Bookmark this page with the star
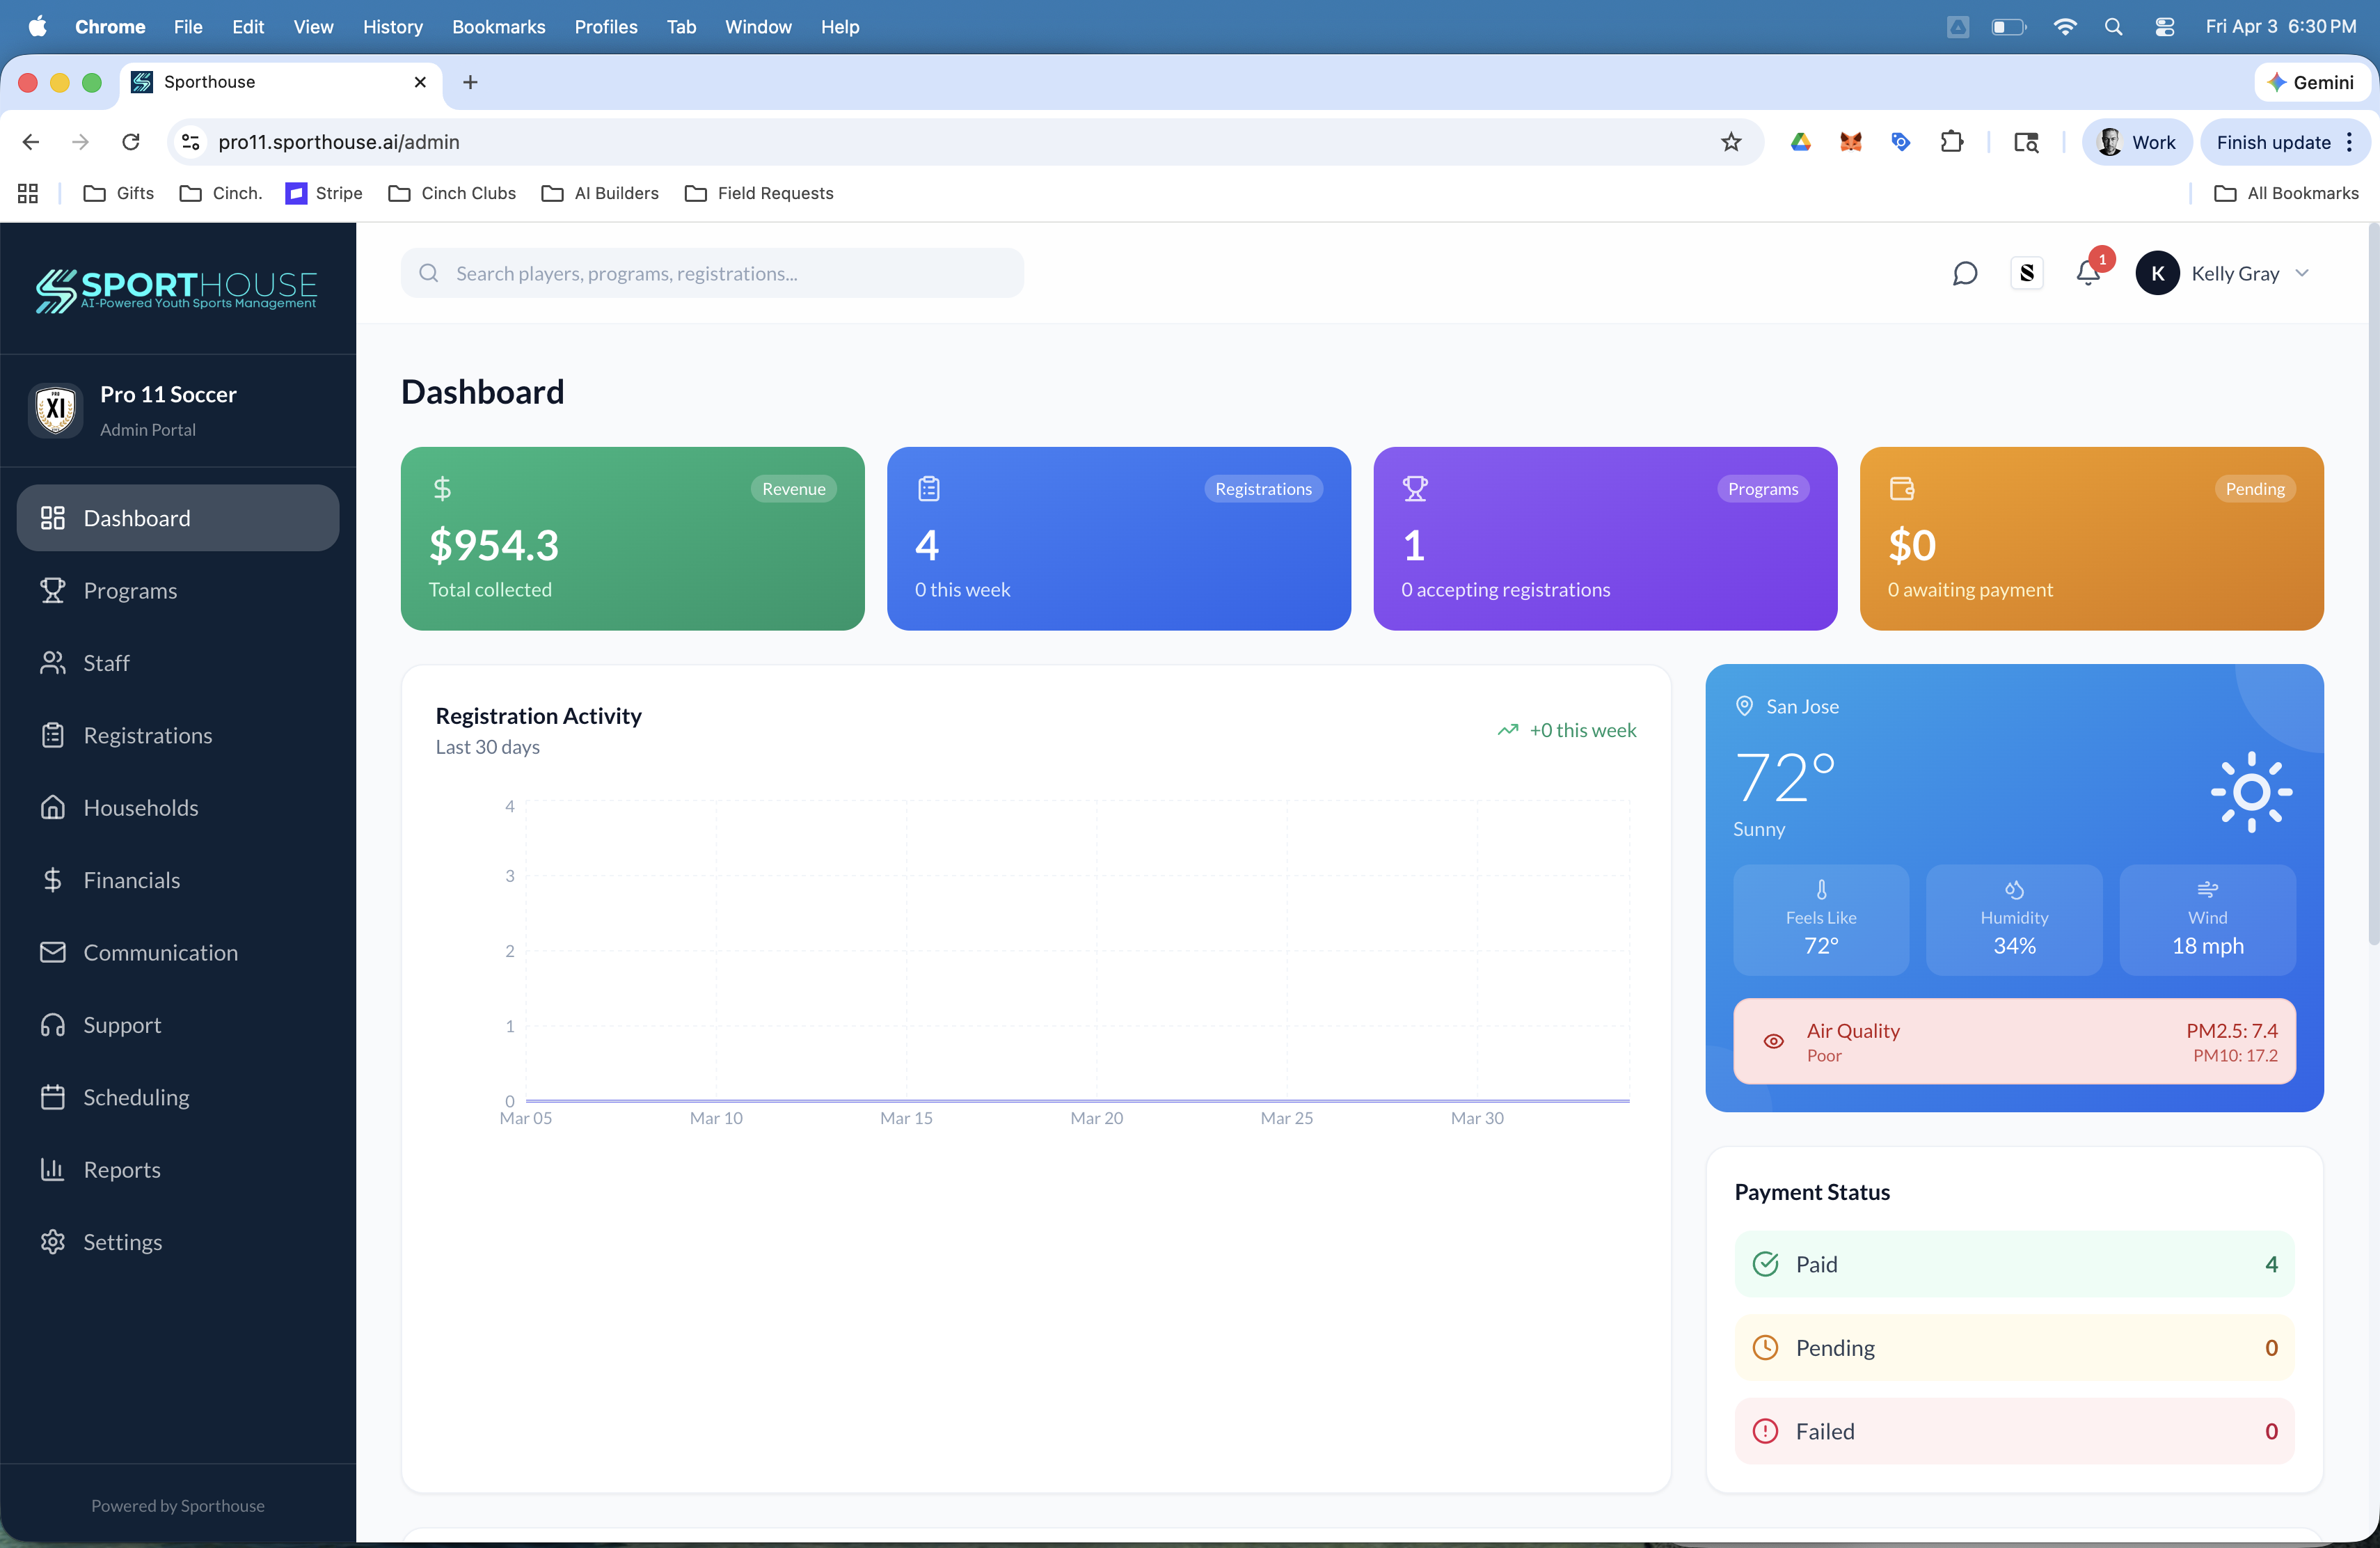 (1731, 142)
